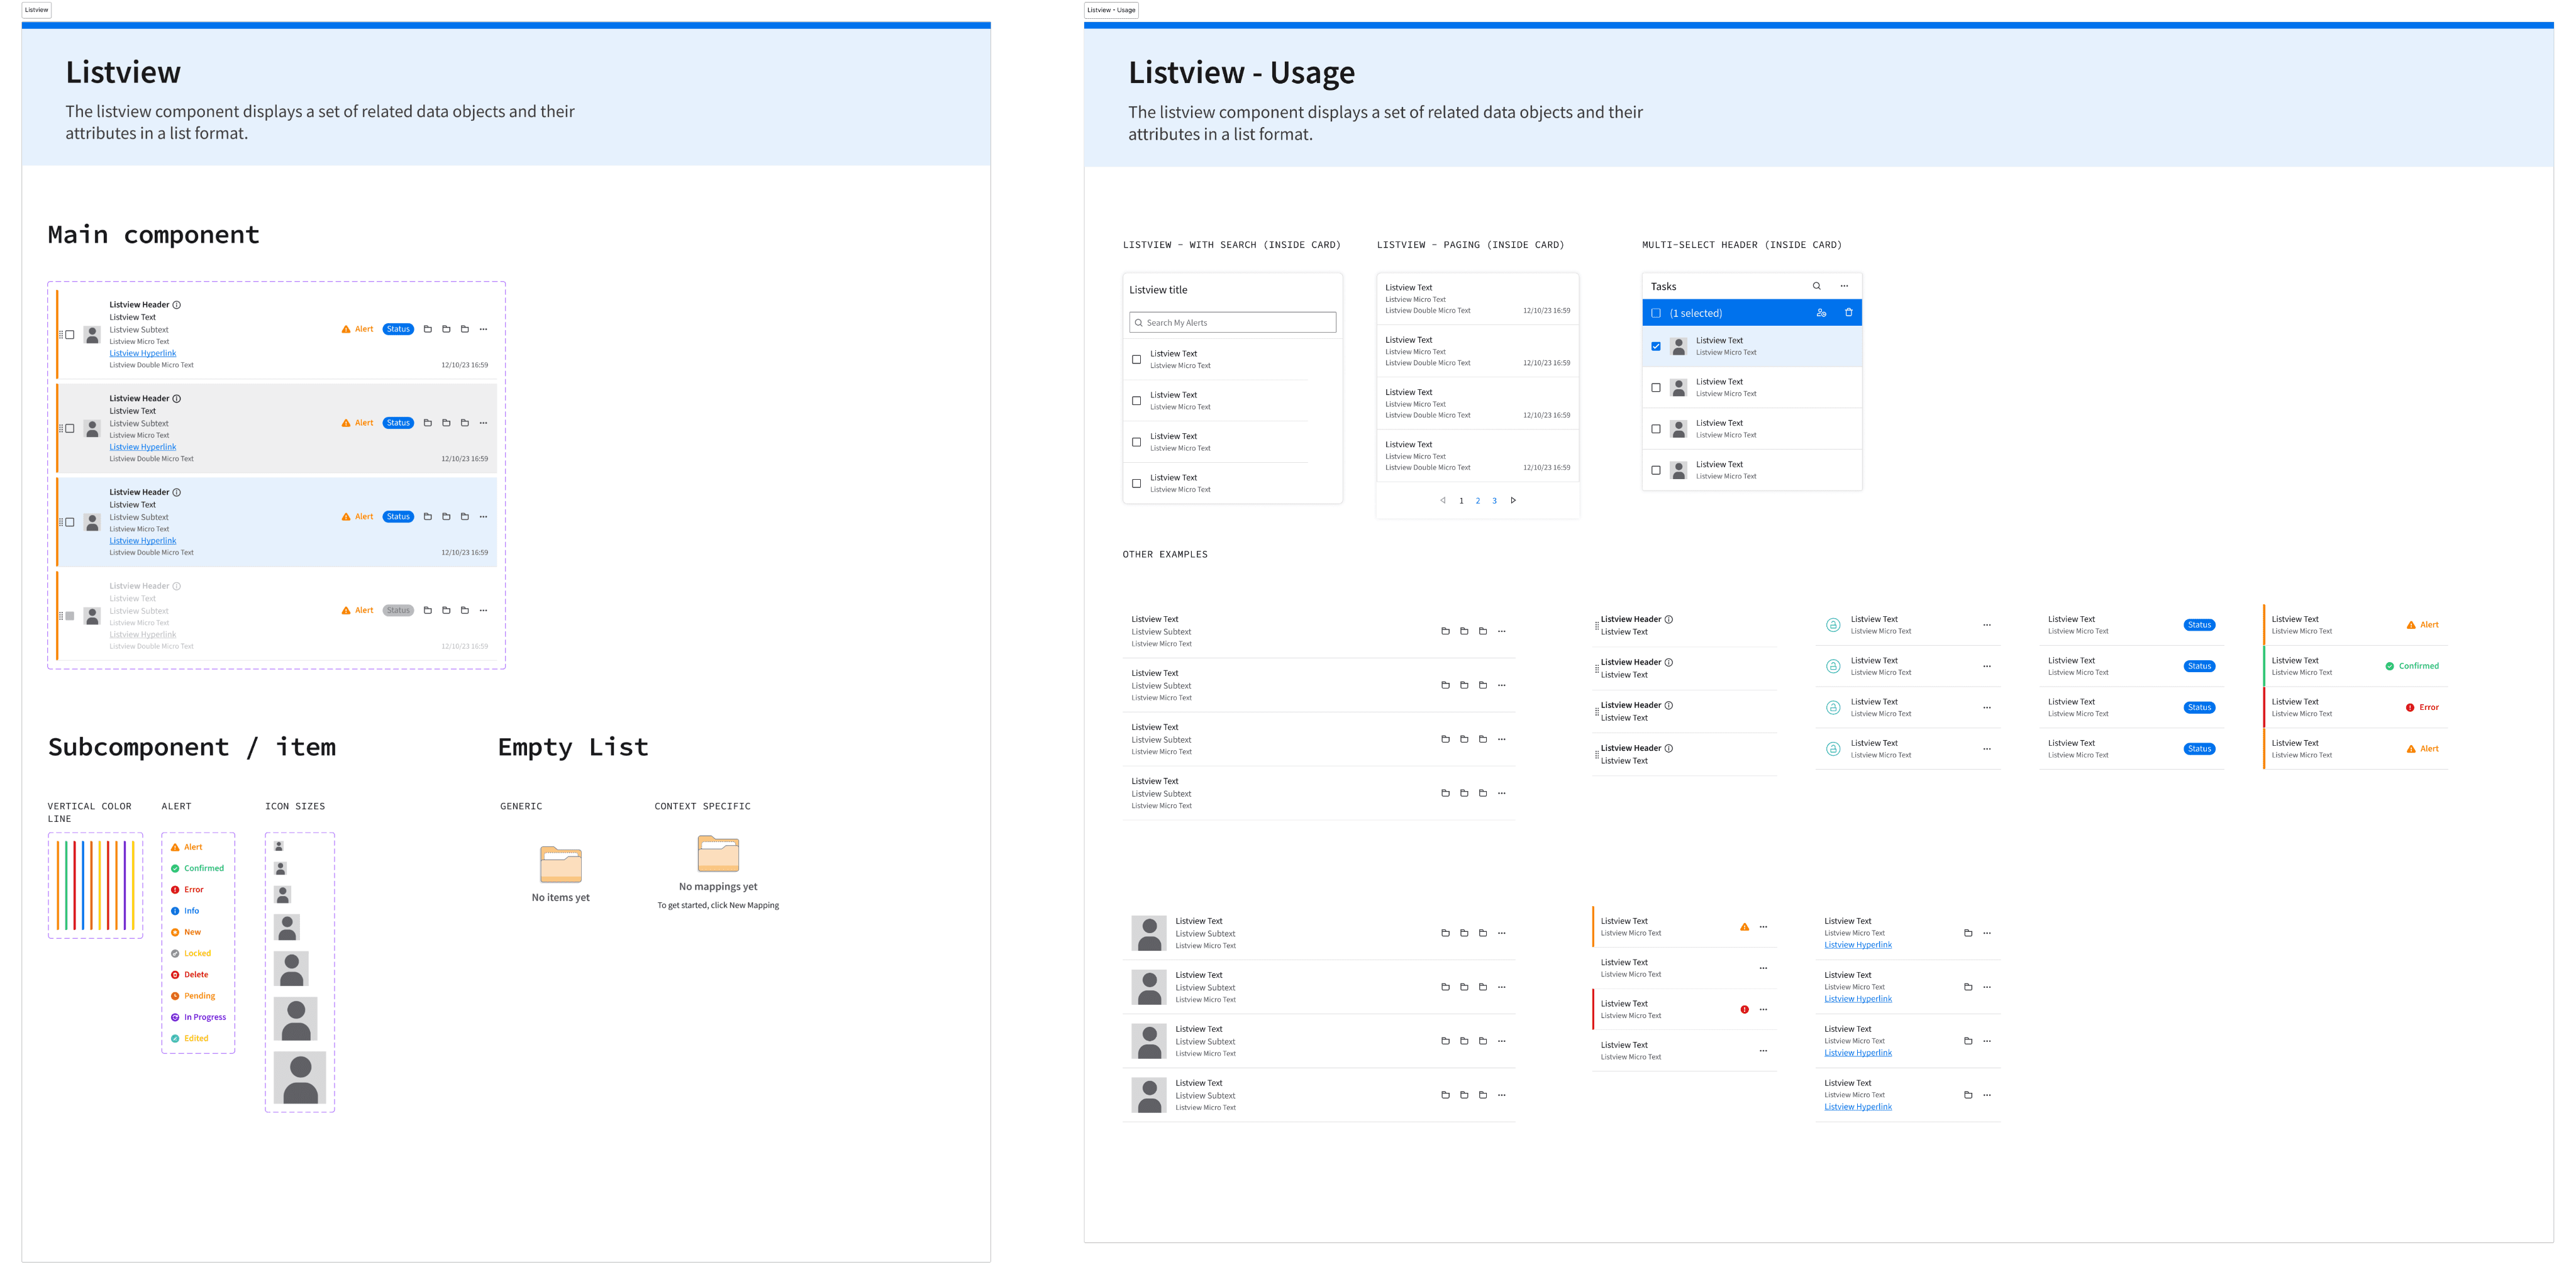
Task: Select the 'Listview - Usage' frame label tab
Action: point(1111,10)
